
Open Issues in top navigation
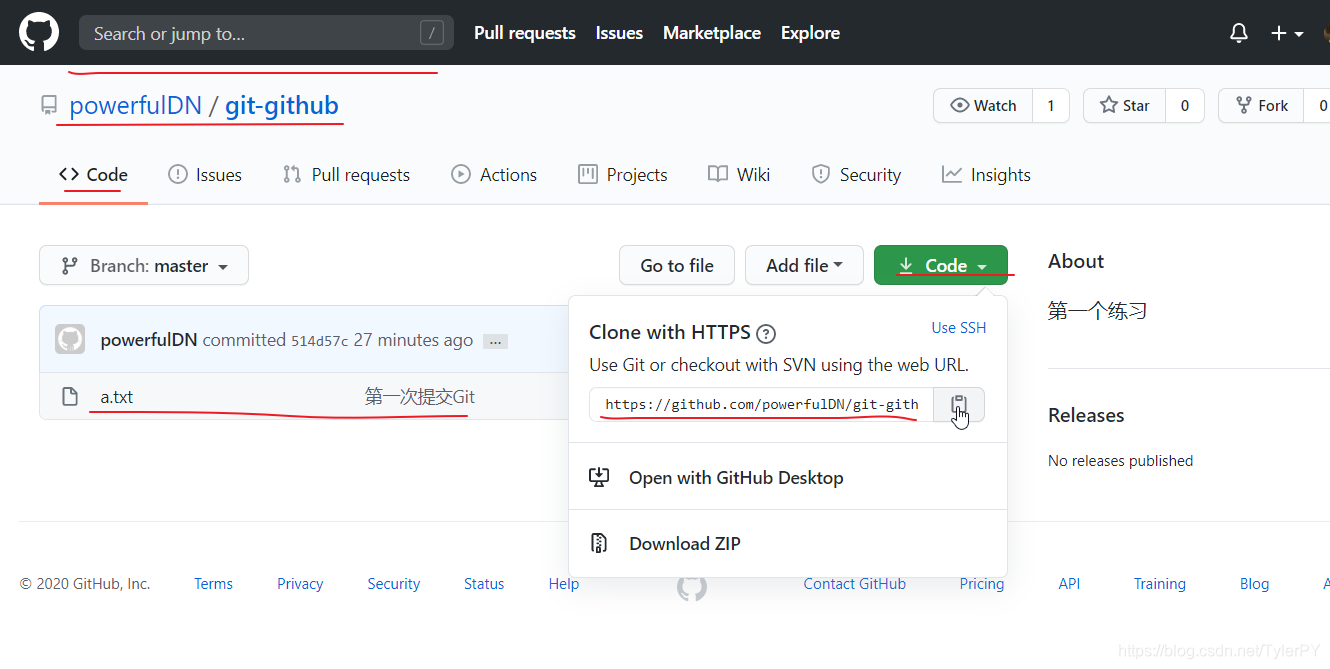coord(619,33)
